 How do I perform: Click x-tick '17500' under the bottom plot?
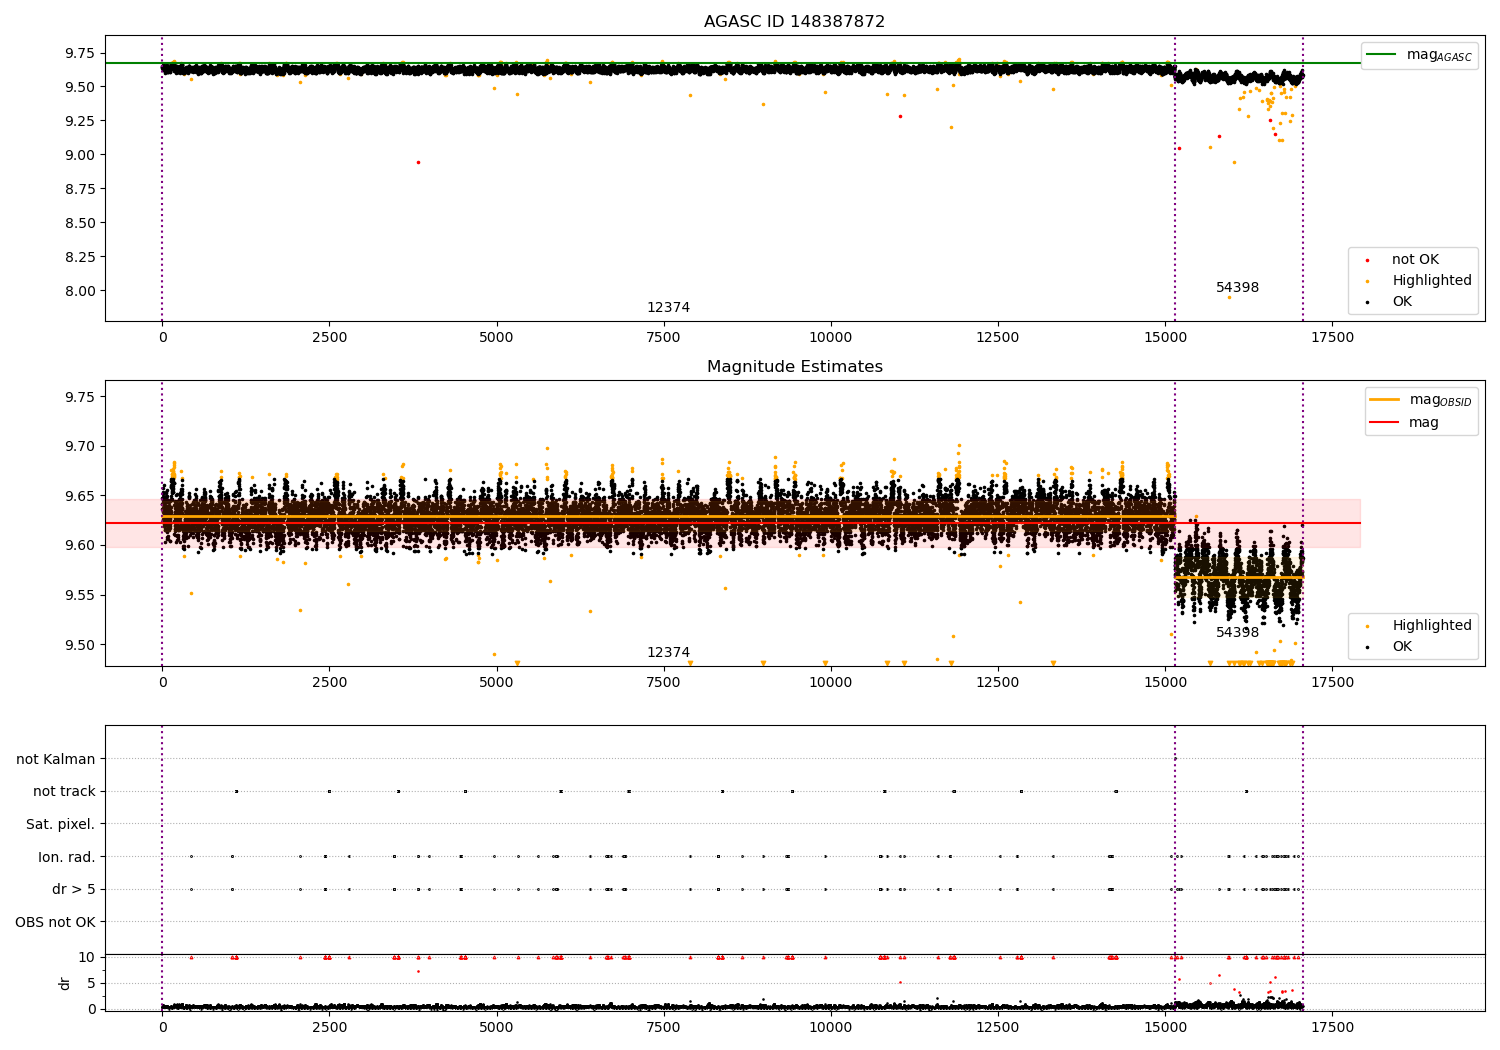tap(1332, 1028)
